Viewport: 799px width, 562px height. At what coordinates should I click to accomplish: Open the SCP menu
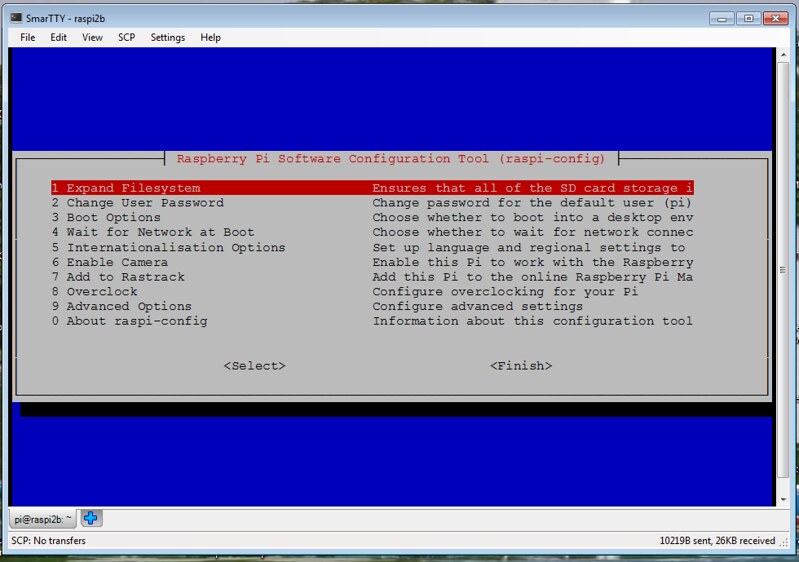(126, 37)
